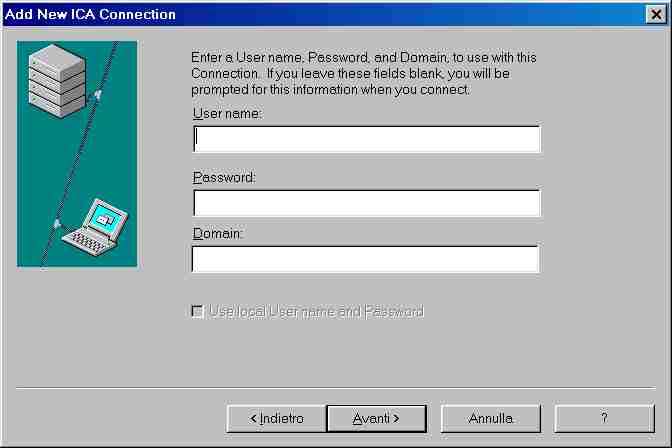Click the instruction text paragraph
This screenshot has width=672, height=448.
click(x=362, y=74)
